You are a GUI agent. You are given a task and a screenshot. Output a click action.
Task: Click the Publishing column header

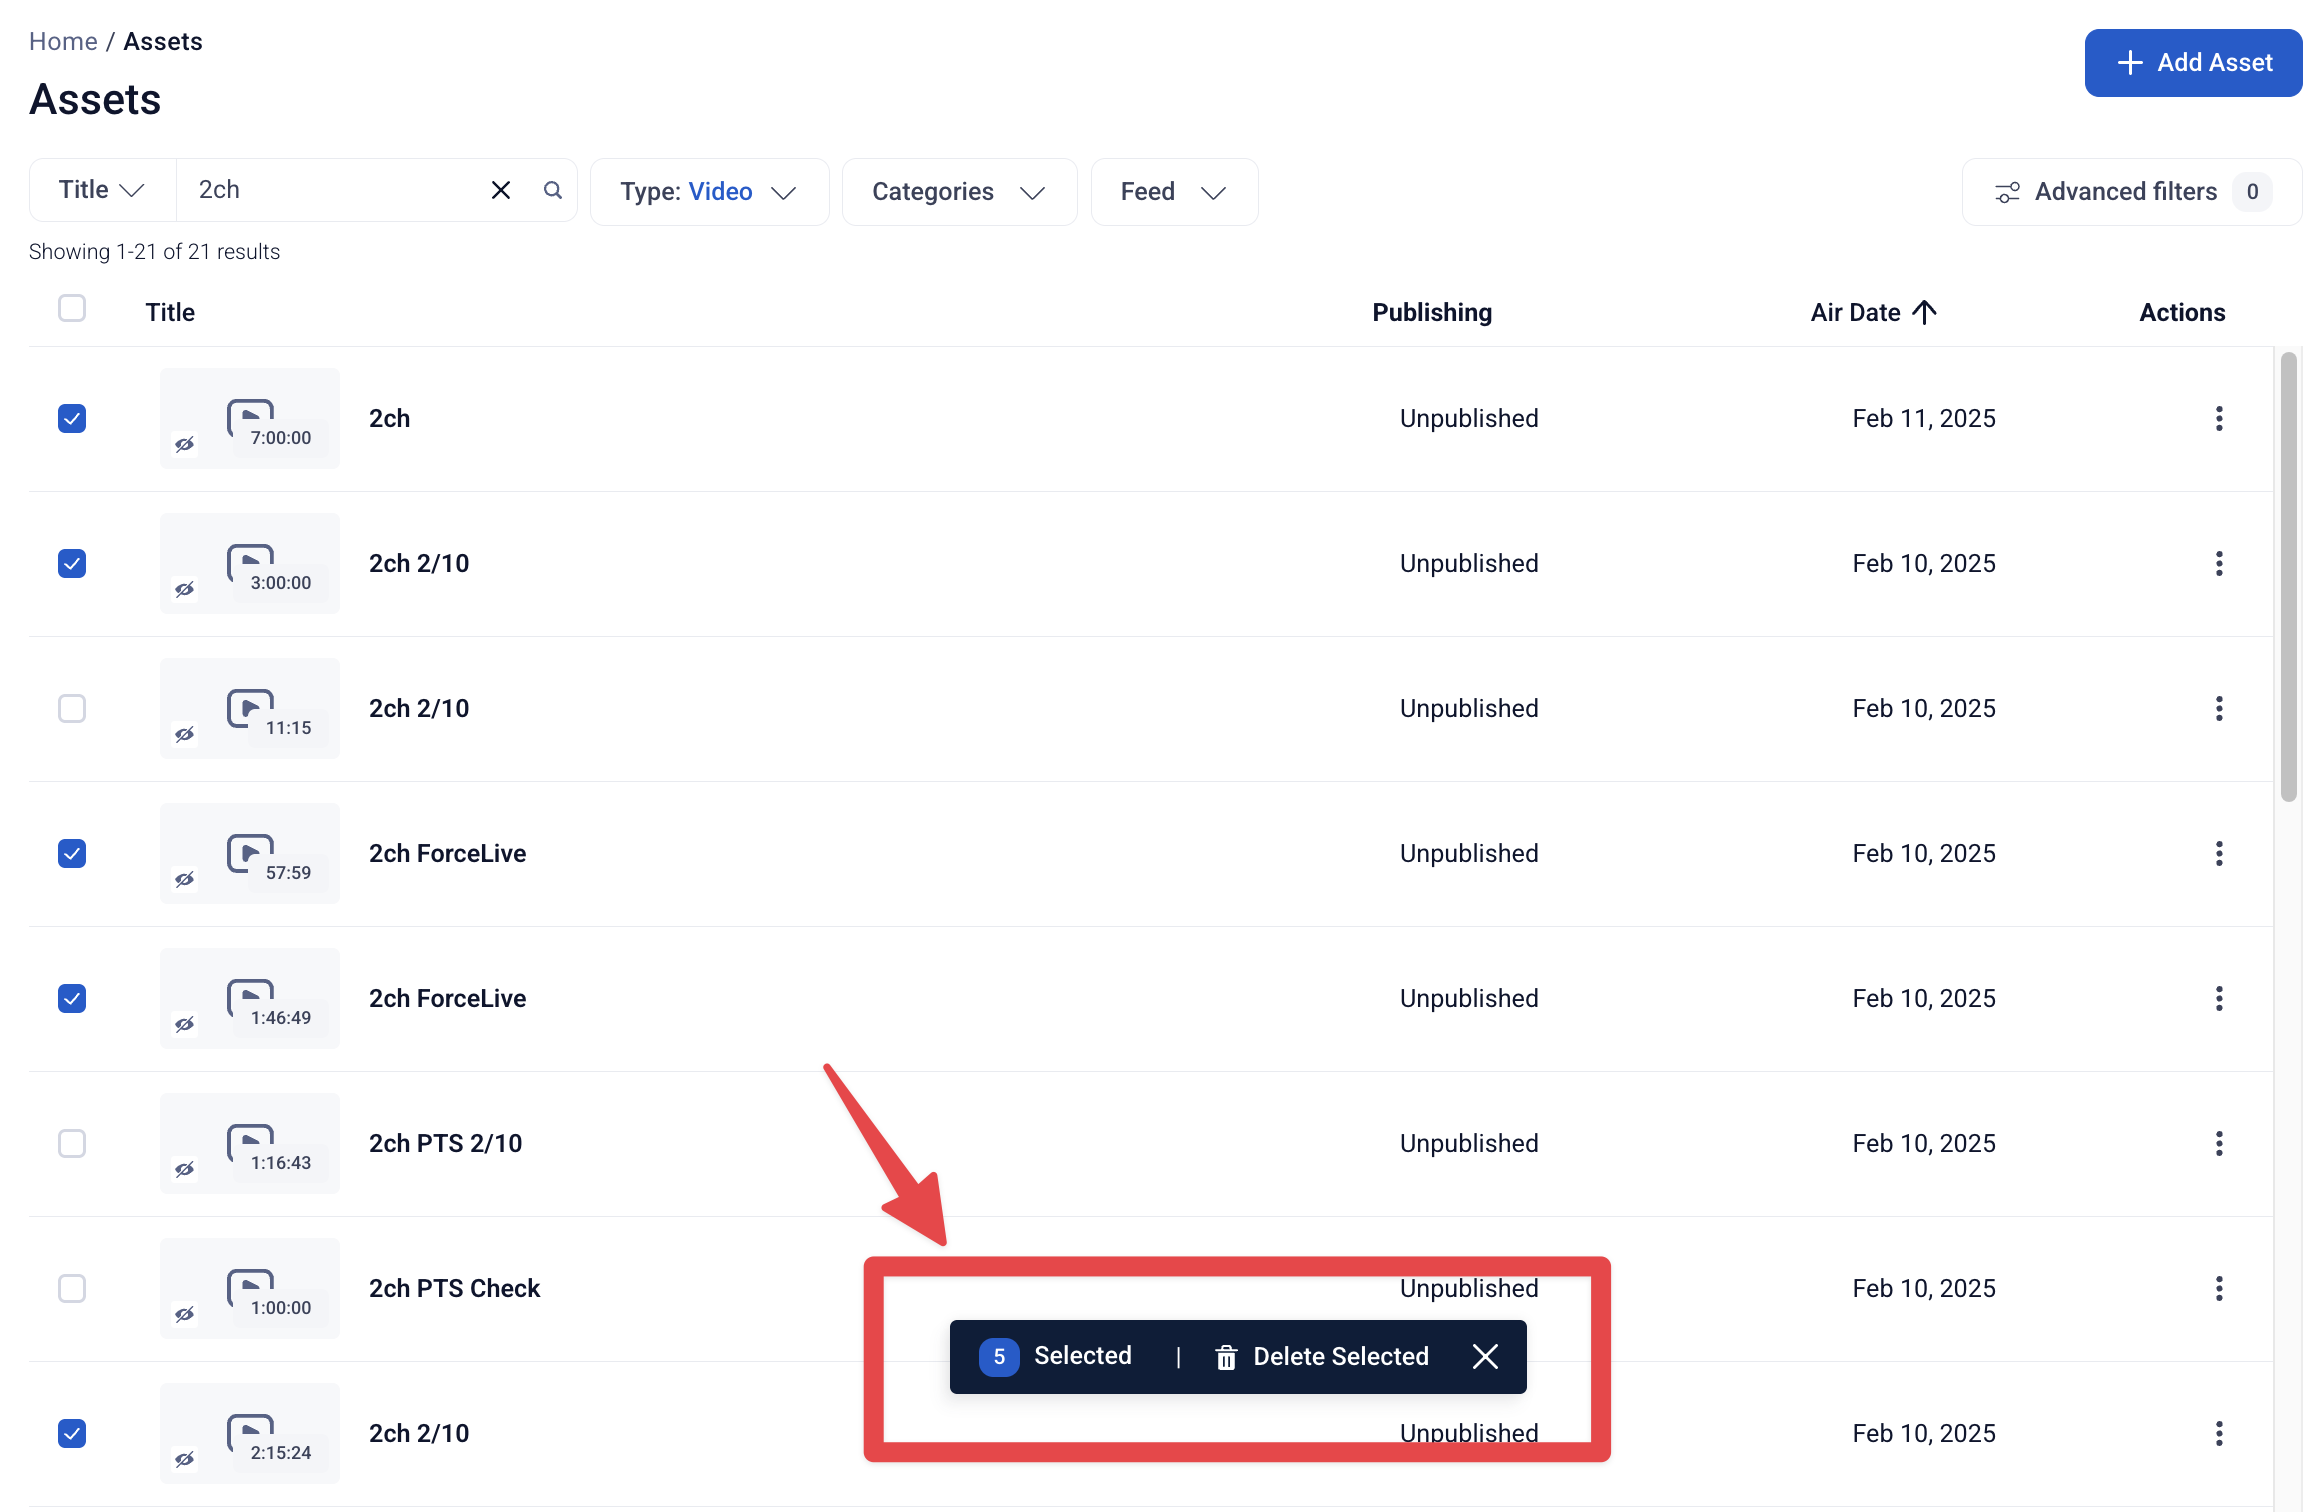click(1432, 313)
